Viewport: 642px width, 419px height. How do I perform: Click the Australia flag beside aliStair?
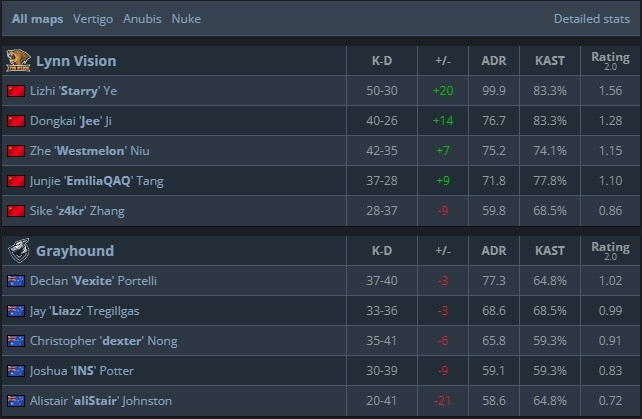click(x=16, y=401)
